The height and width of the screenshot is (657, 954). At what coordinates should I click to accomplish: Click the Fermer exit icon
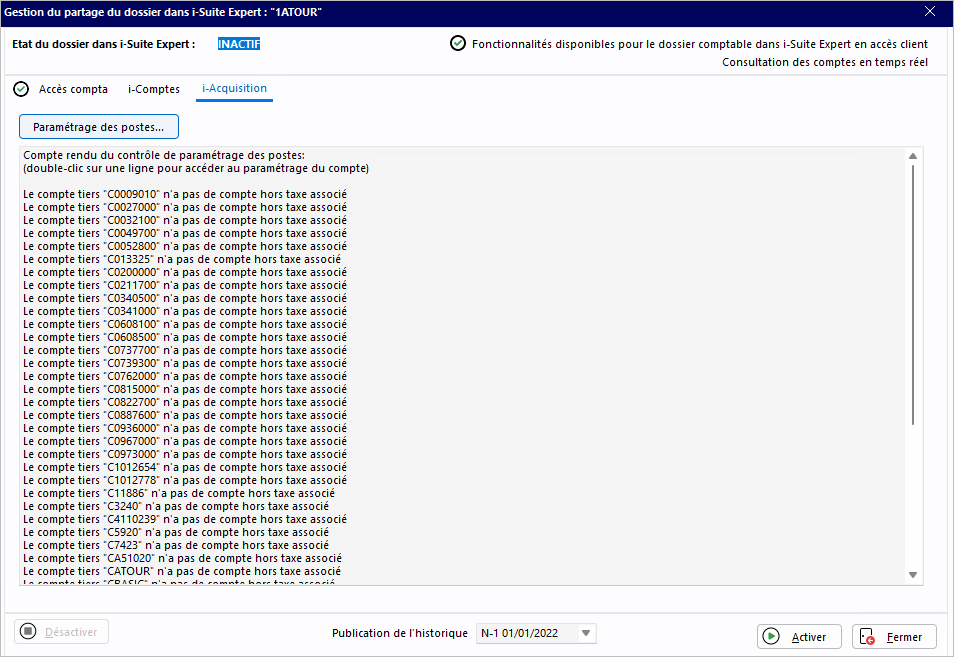[867, 637]
